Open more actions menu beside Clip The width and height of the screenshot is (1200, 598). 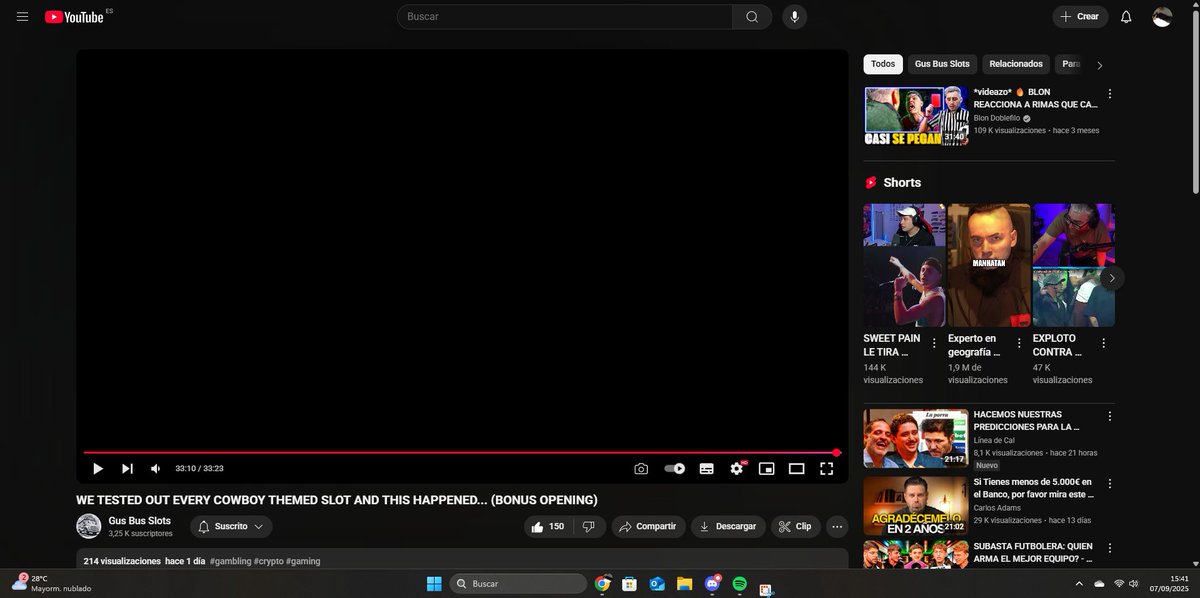click(837, 526)
